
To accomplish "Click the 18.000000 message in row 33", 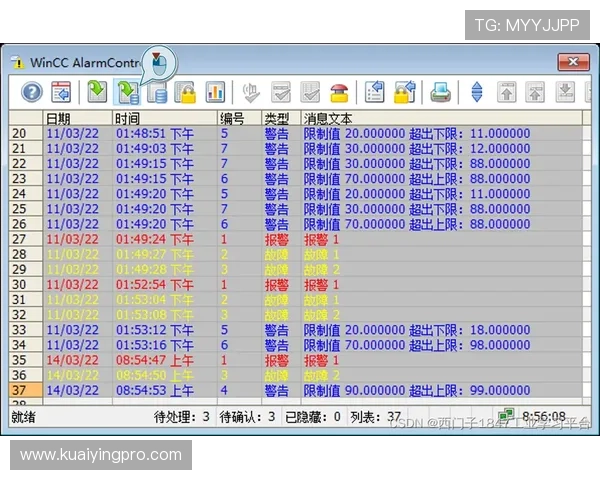I will [417, 330].
